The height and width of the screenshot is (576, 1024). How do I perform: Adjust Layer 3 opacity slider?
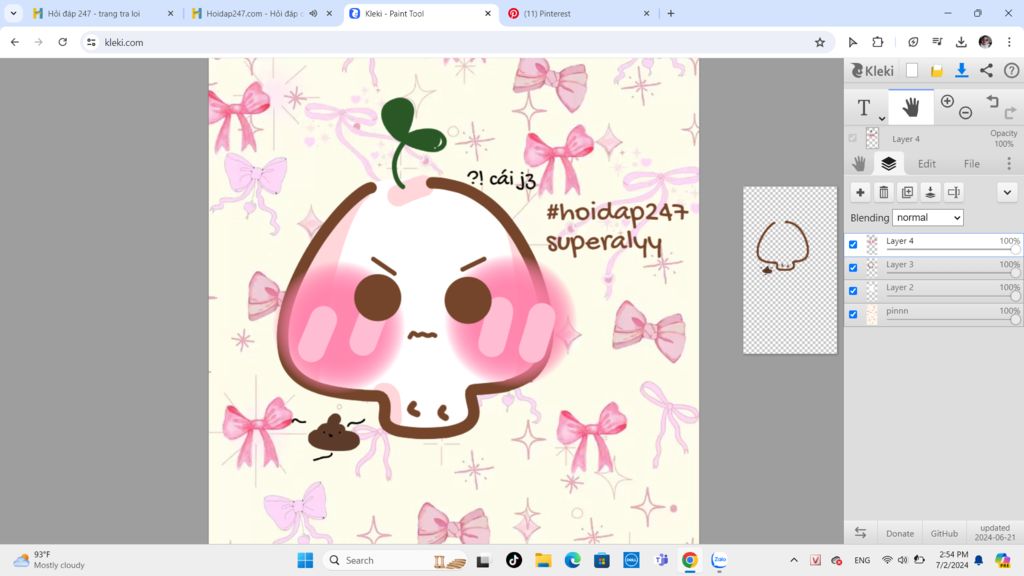[x=952, y=273]
